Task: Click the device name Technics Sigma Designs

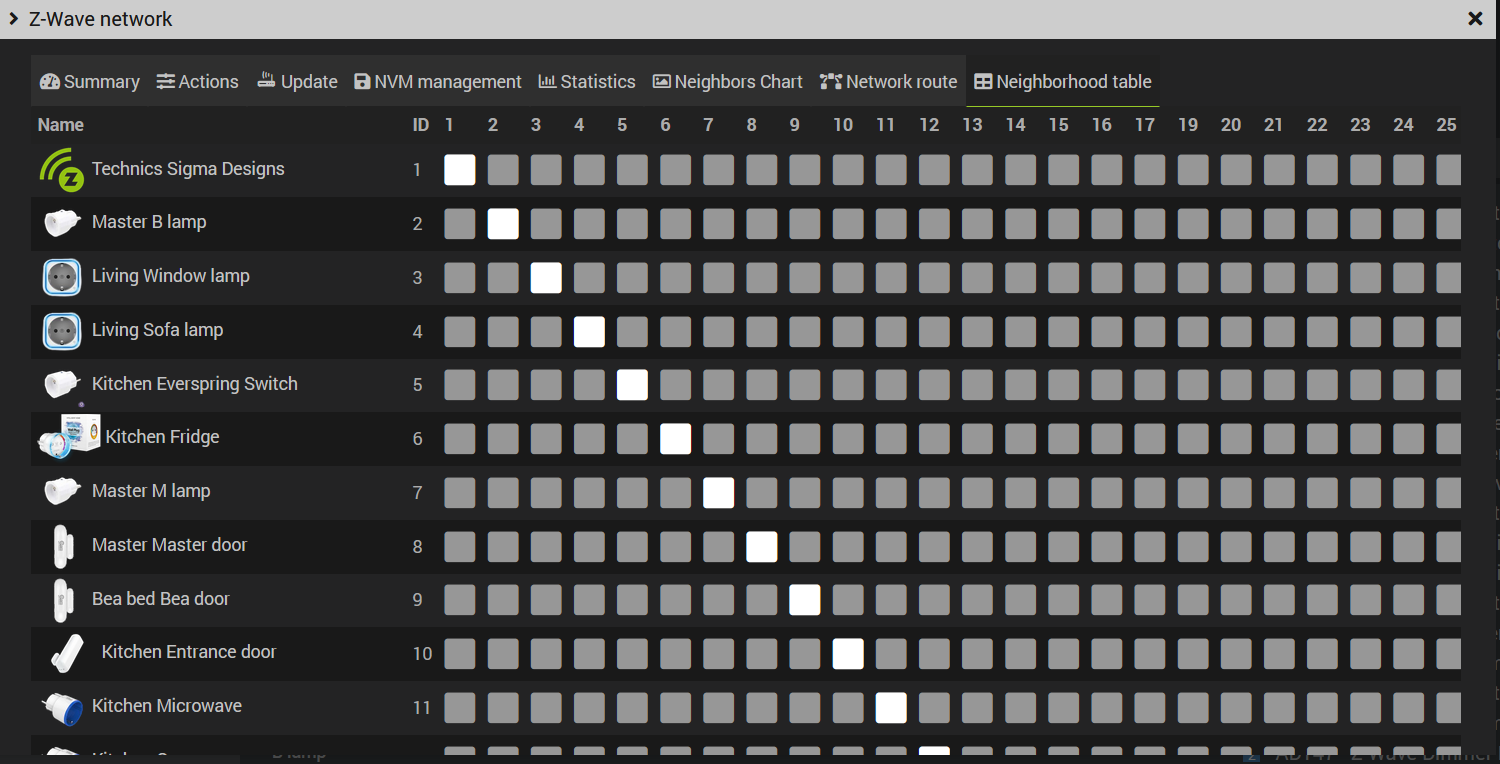Action: (x=188, y=169)
